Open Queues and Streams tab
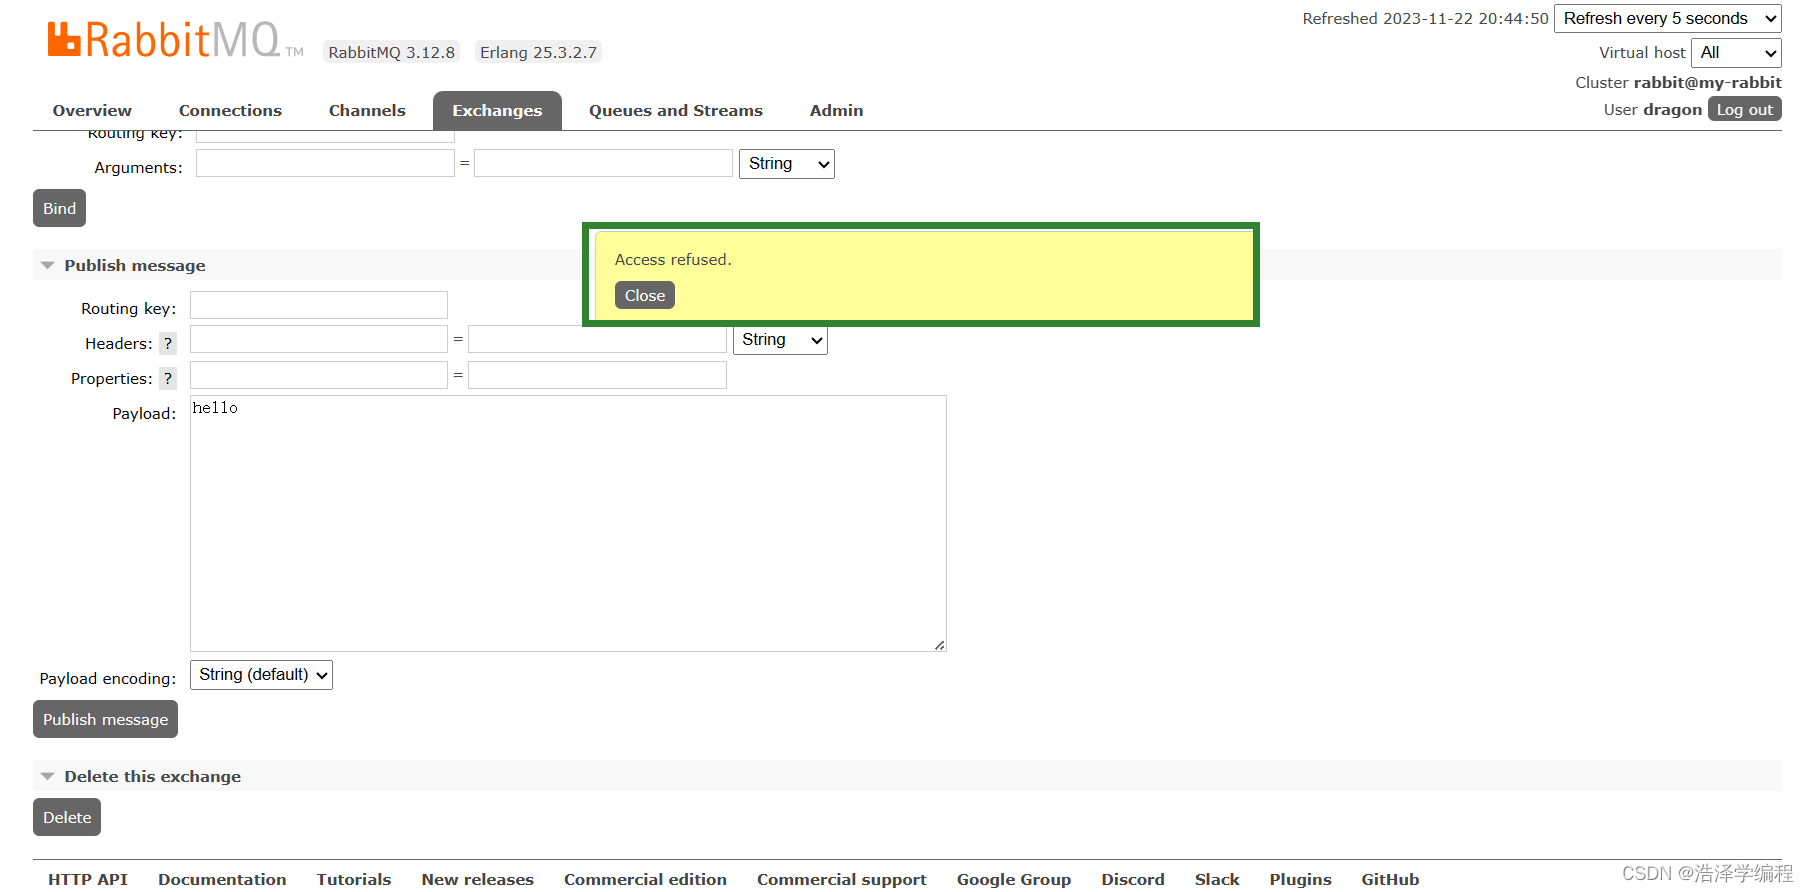The image size is (1809, 892). [676, 111]
